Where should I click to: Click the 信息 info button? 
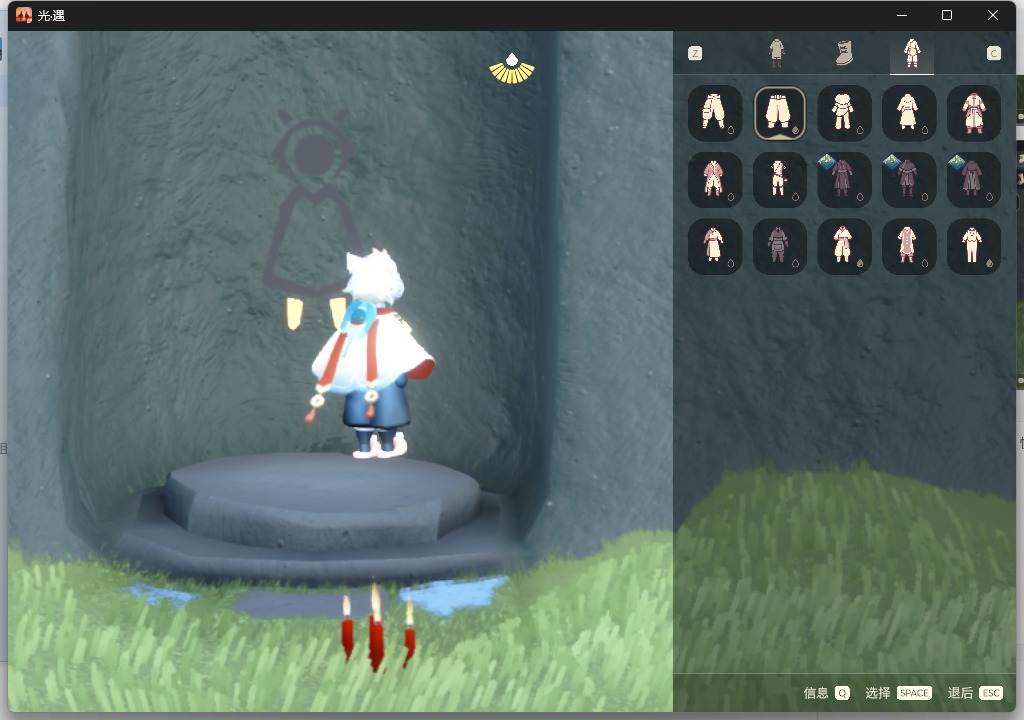826,693
